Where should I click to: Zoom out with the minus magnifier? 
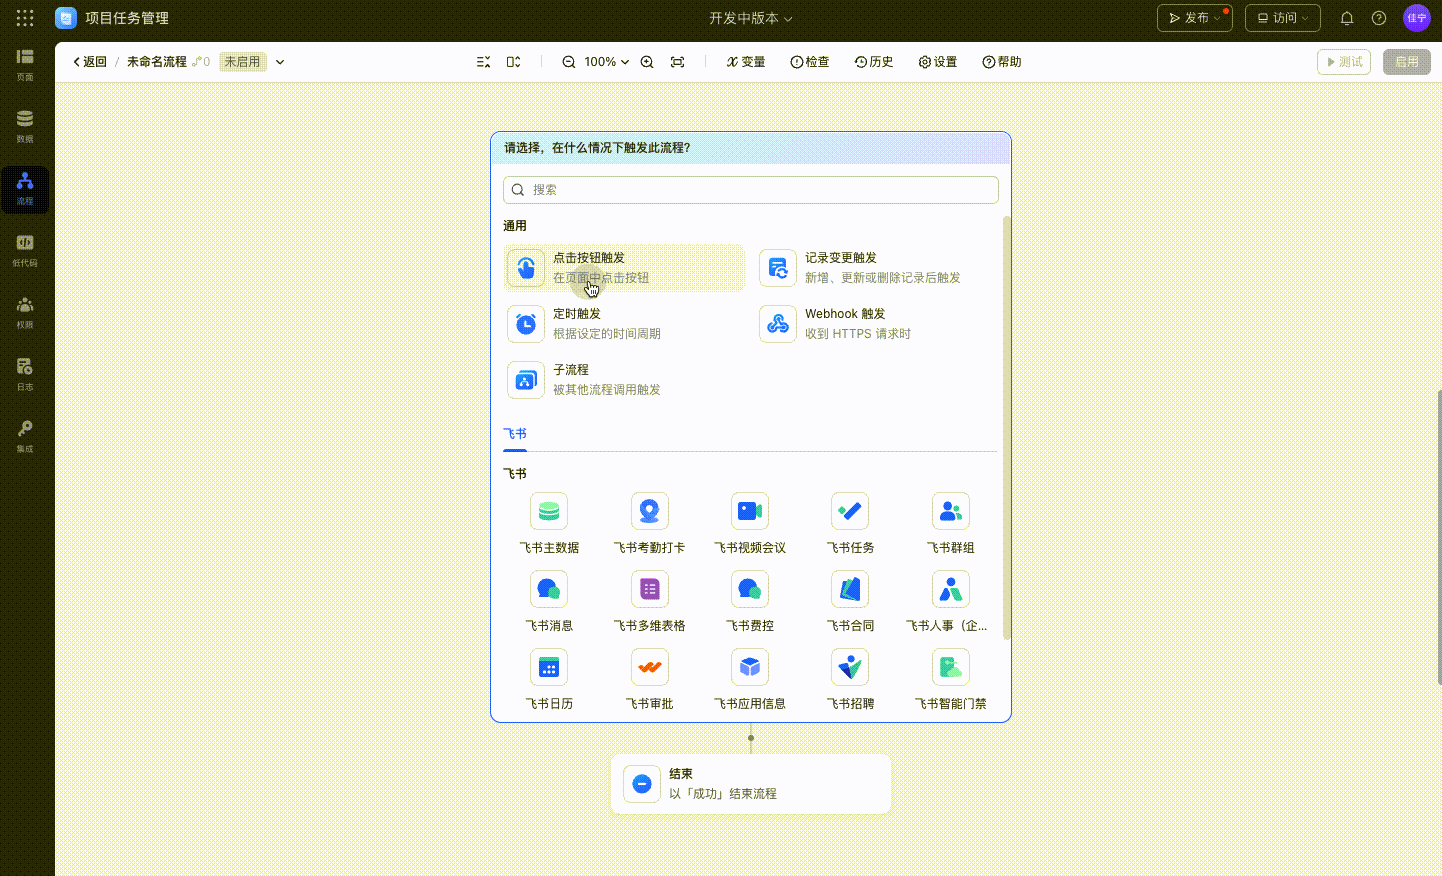pyautogui.click(x=569, y=62)
